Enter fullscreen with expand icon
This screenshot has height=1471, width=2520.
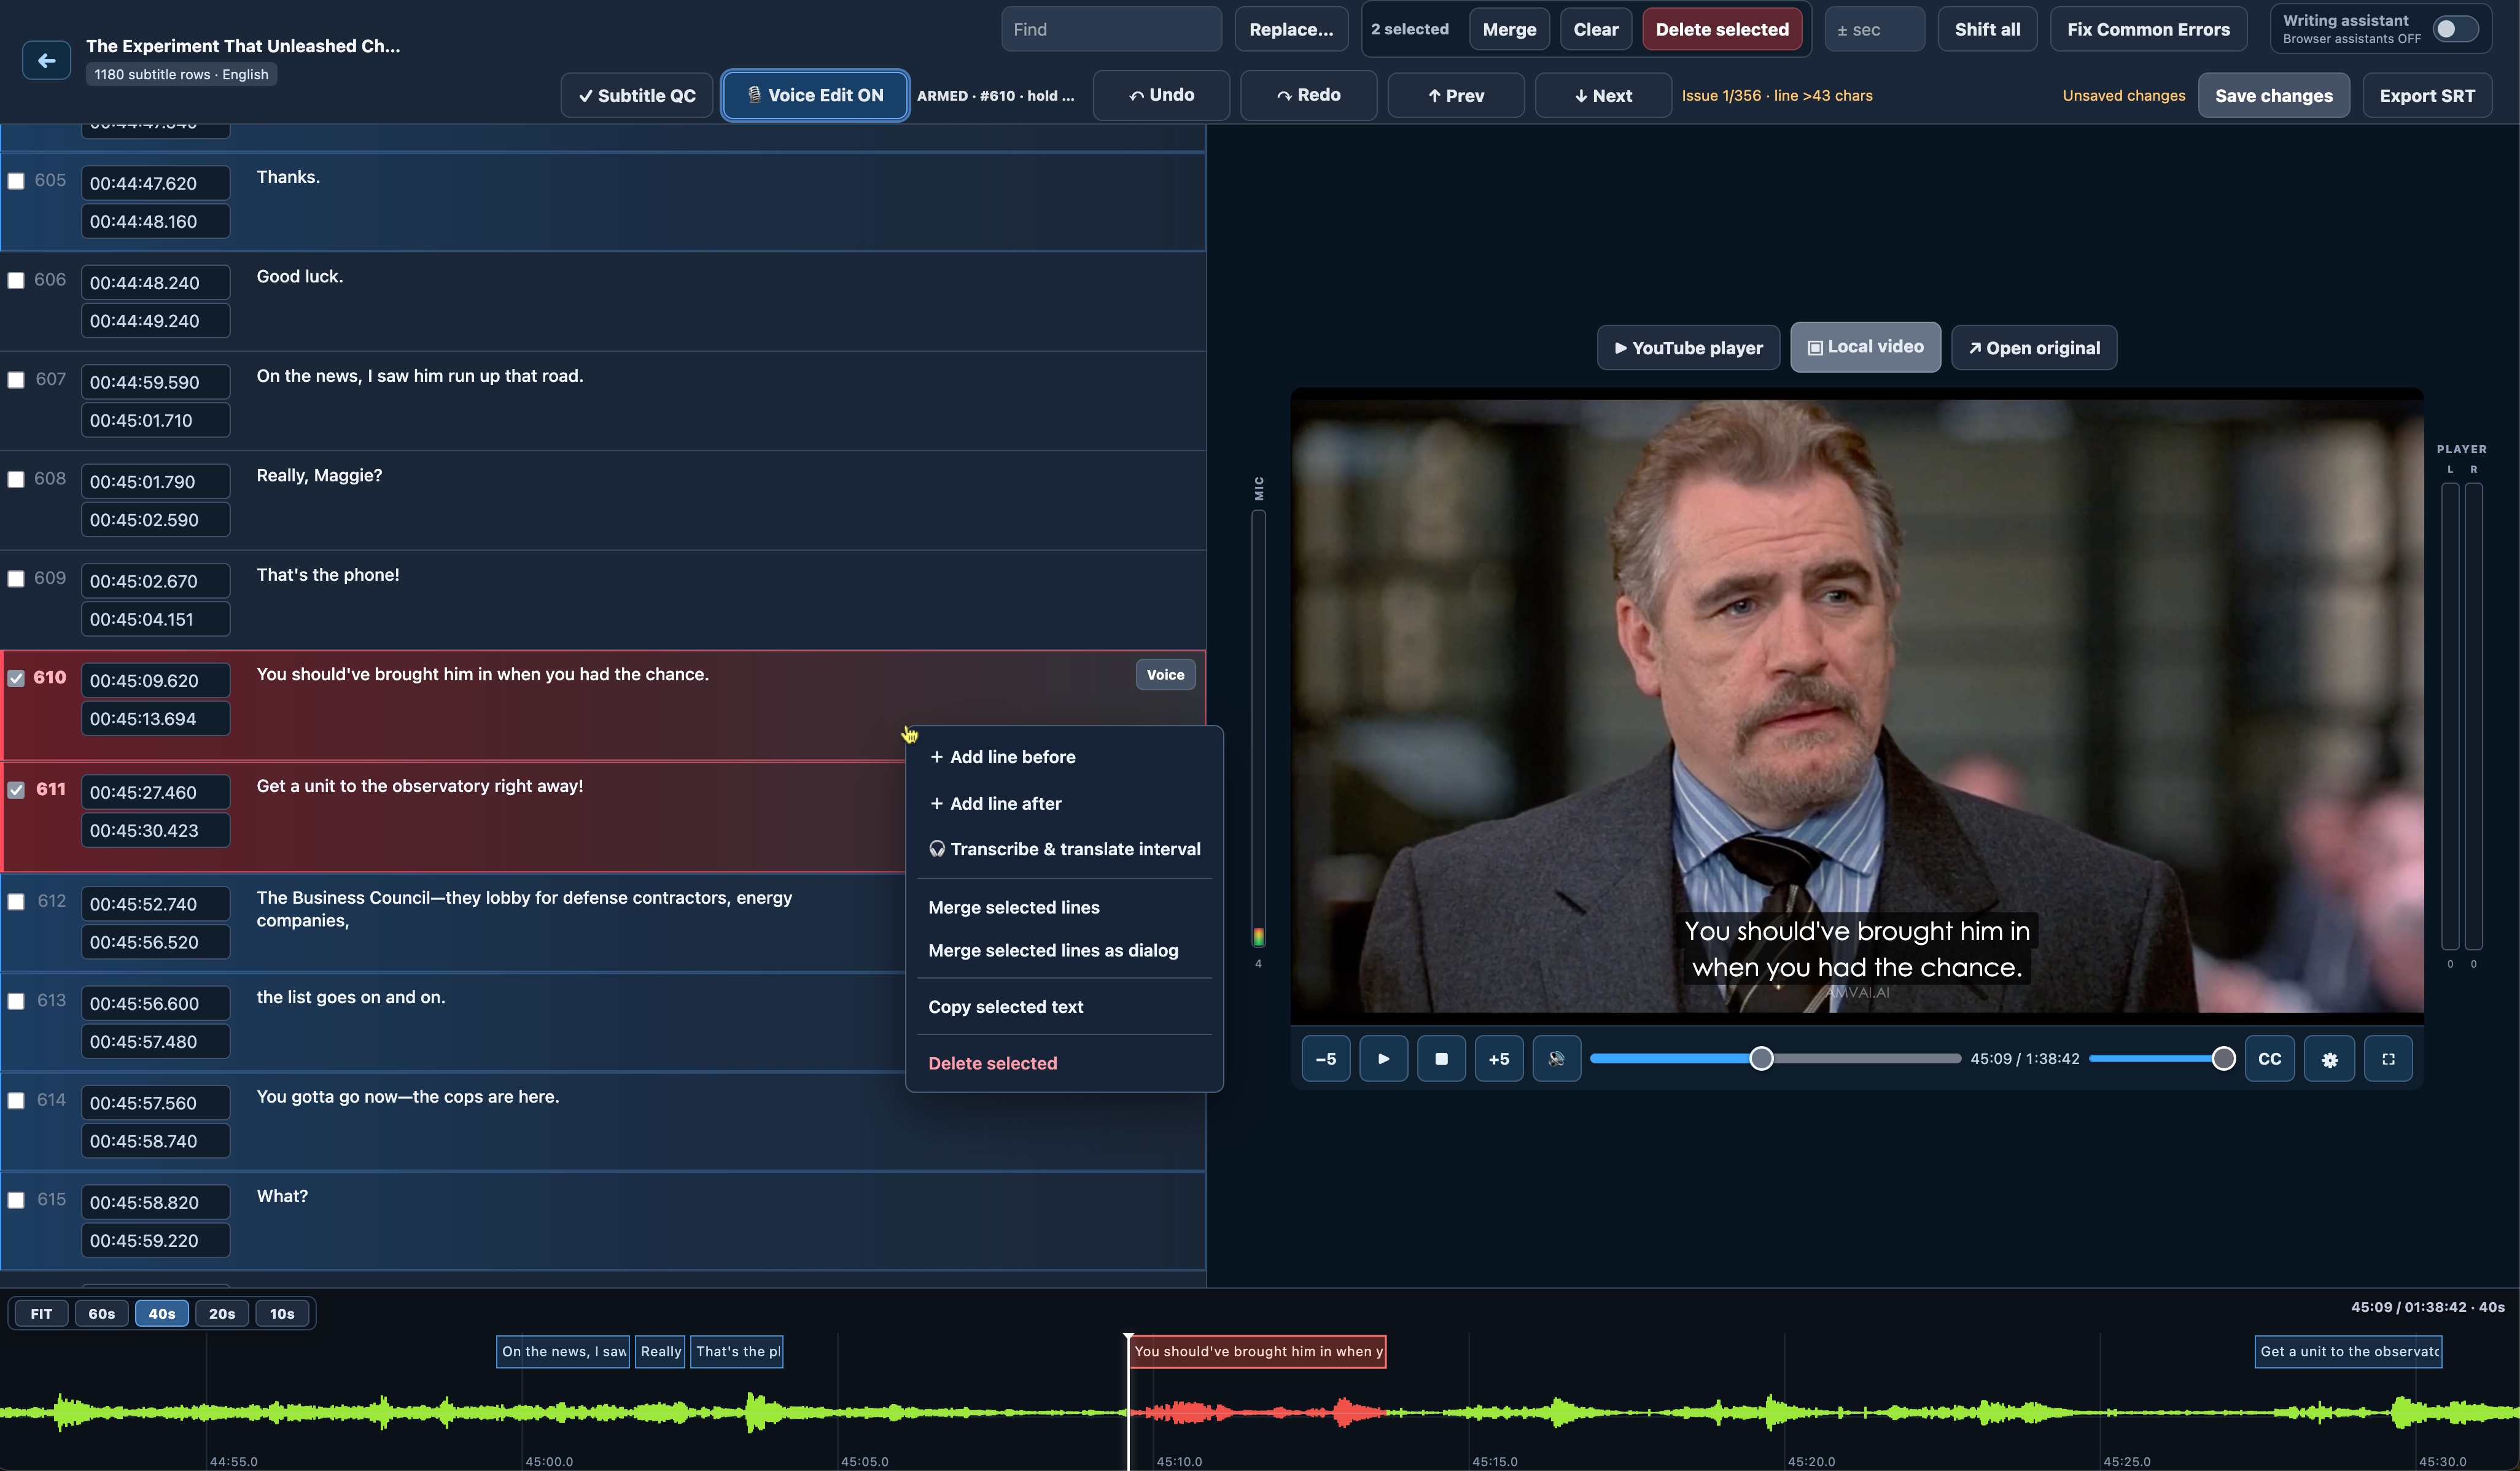(x=2388, y=1059)
